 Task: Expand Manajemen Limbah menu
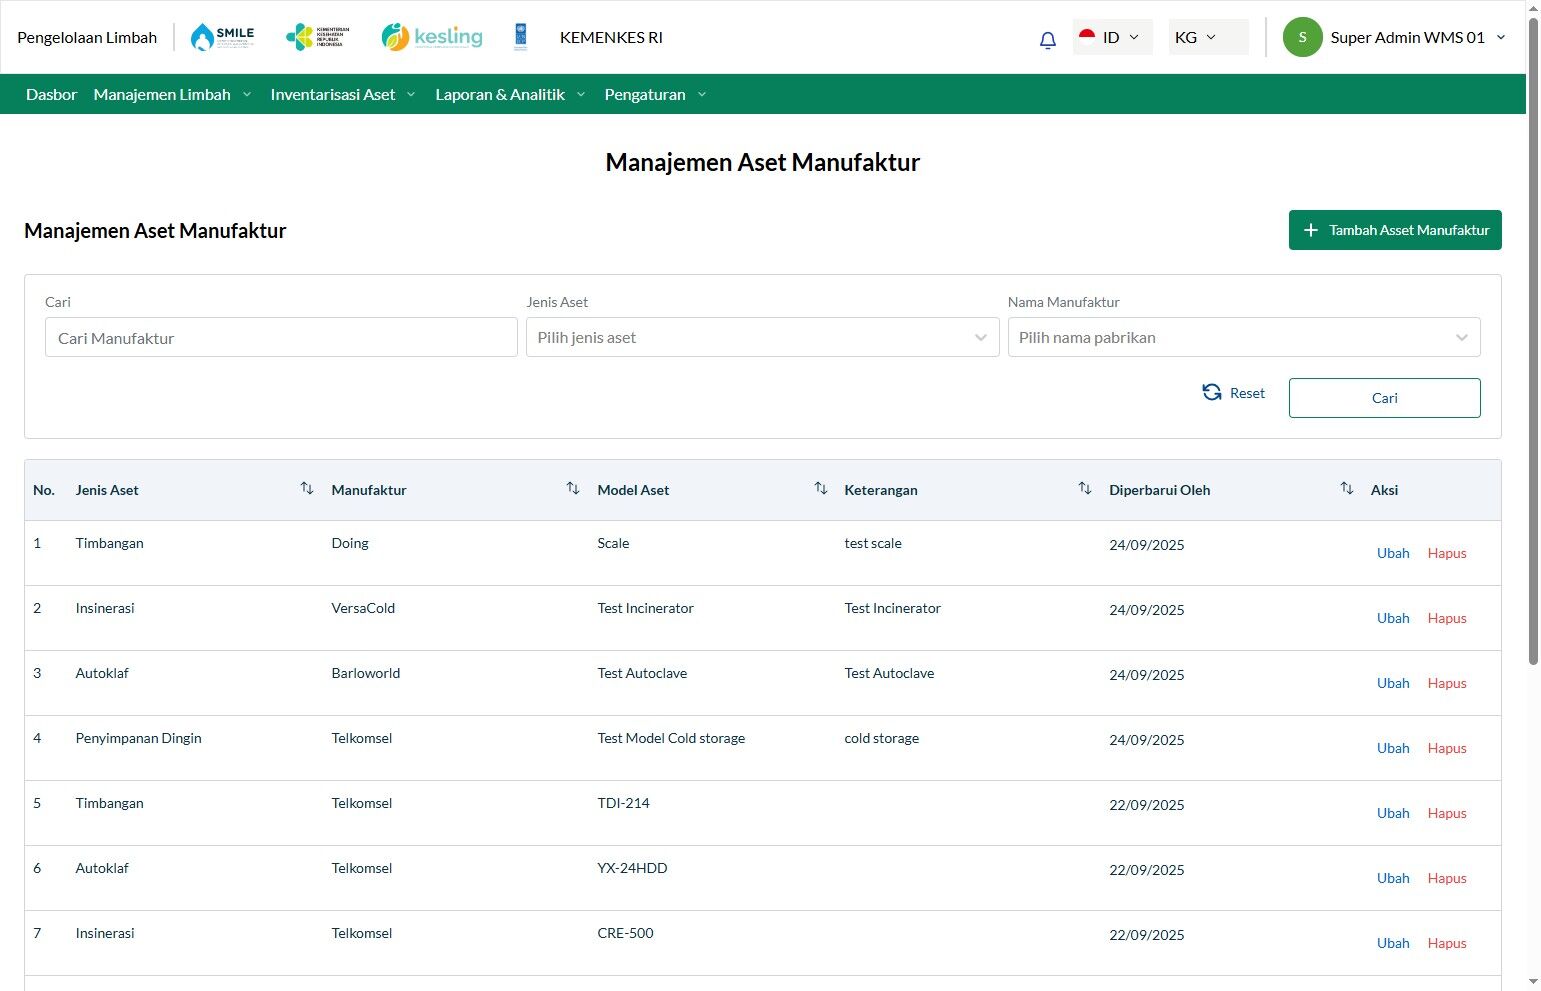tap(172, 94)
